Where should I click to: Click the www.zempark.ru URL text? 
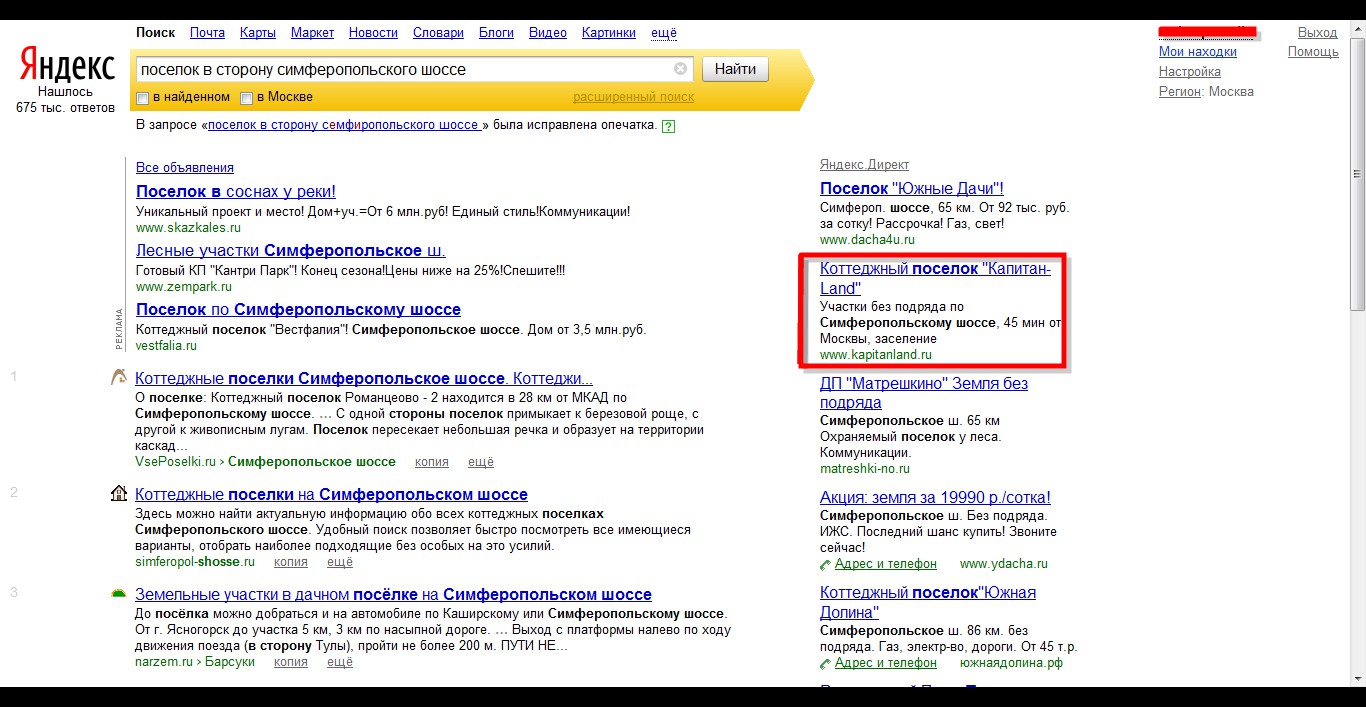click(184, 287)
